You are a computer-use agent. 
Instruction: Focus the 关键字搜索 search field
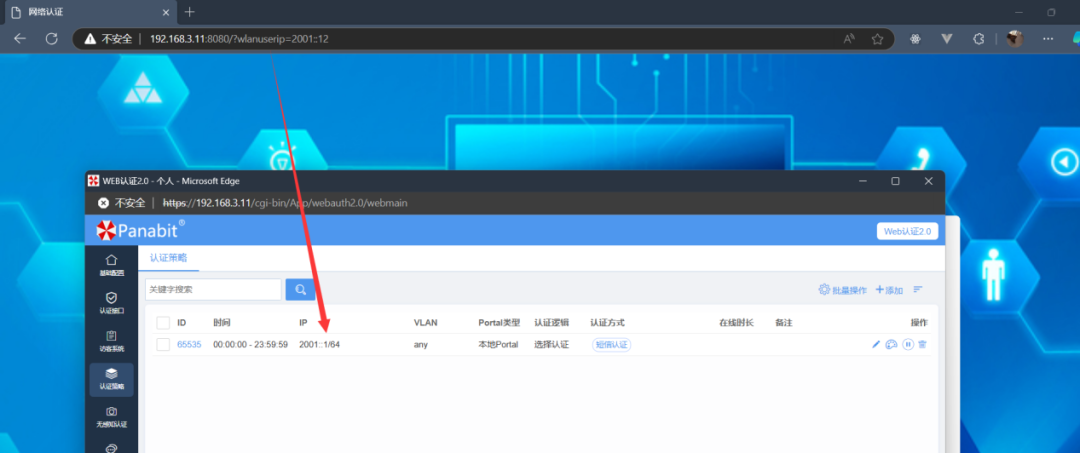click(214, 290)
